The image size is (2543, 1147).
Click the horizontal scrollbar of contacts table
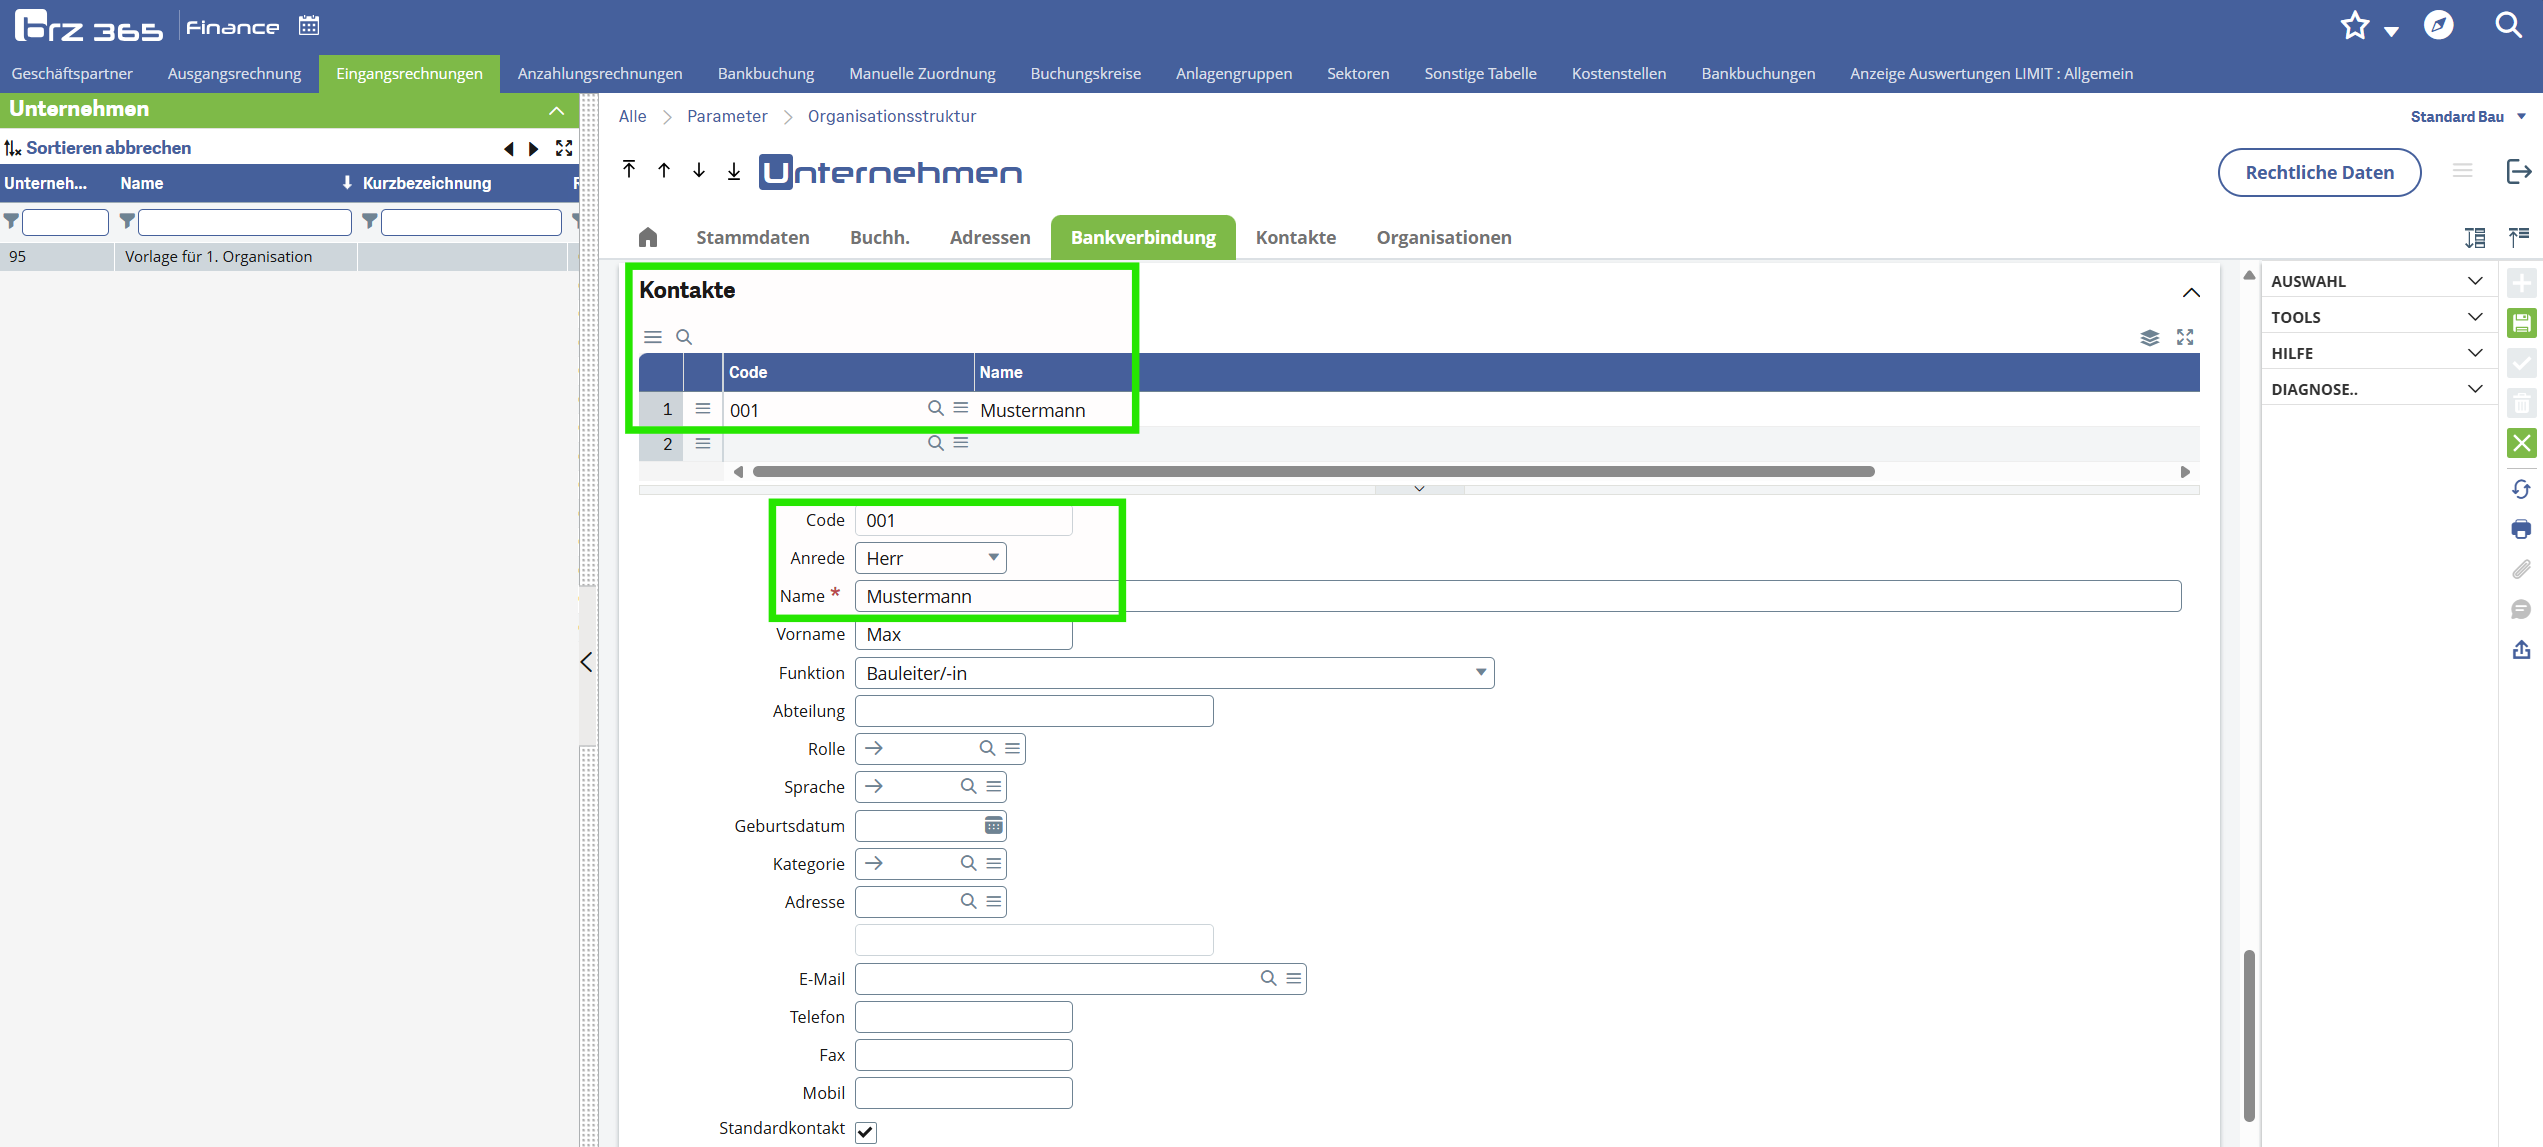click(x=1312, y=471)
